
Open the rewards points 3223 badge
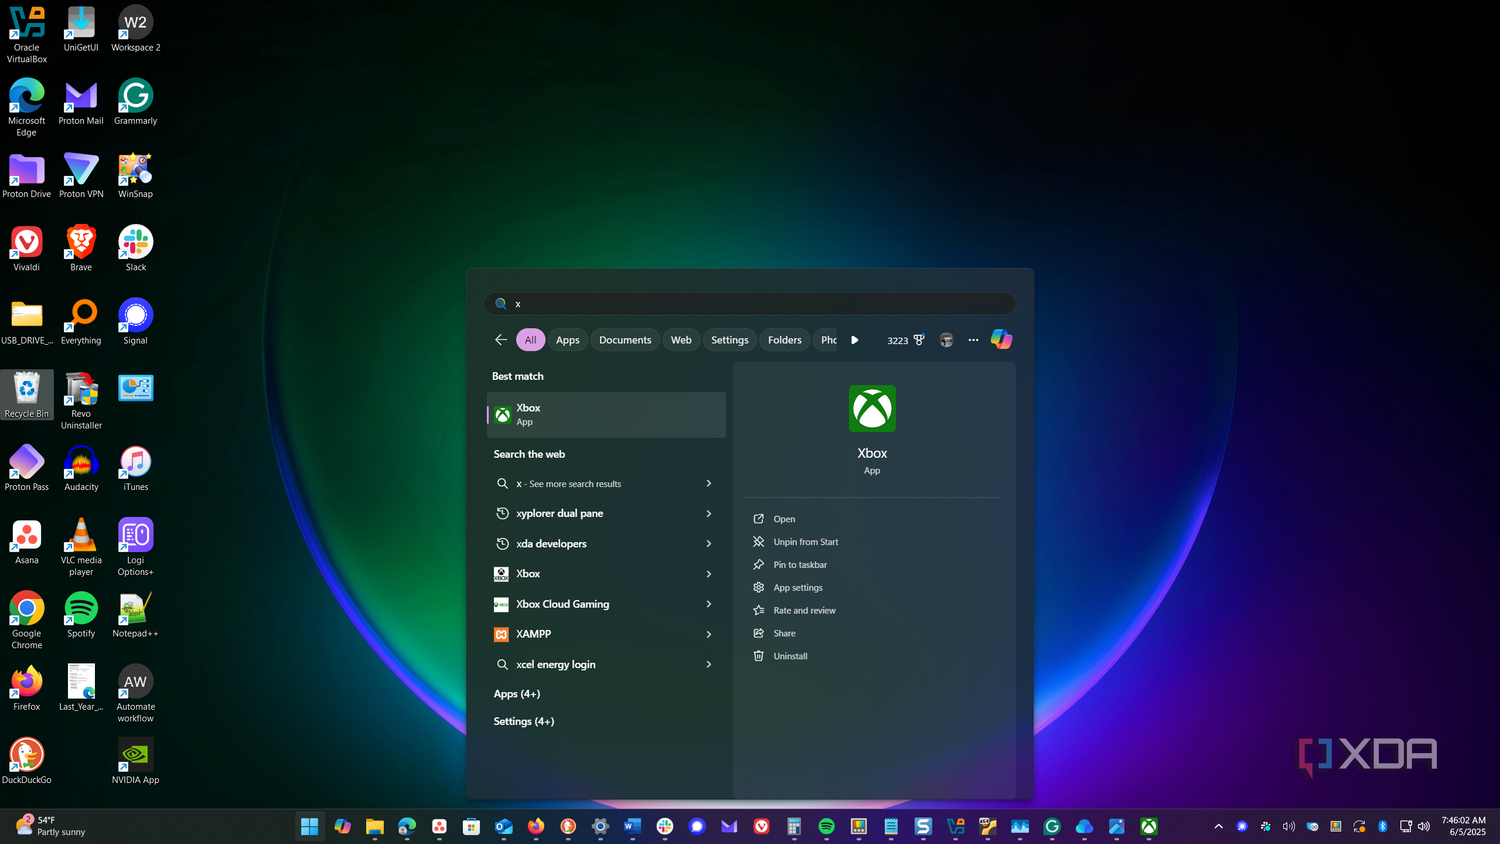(906, 340)
